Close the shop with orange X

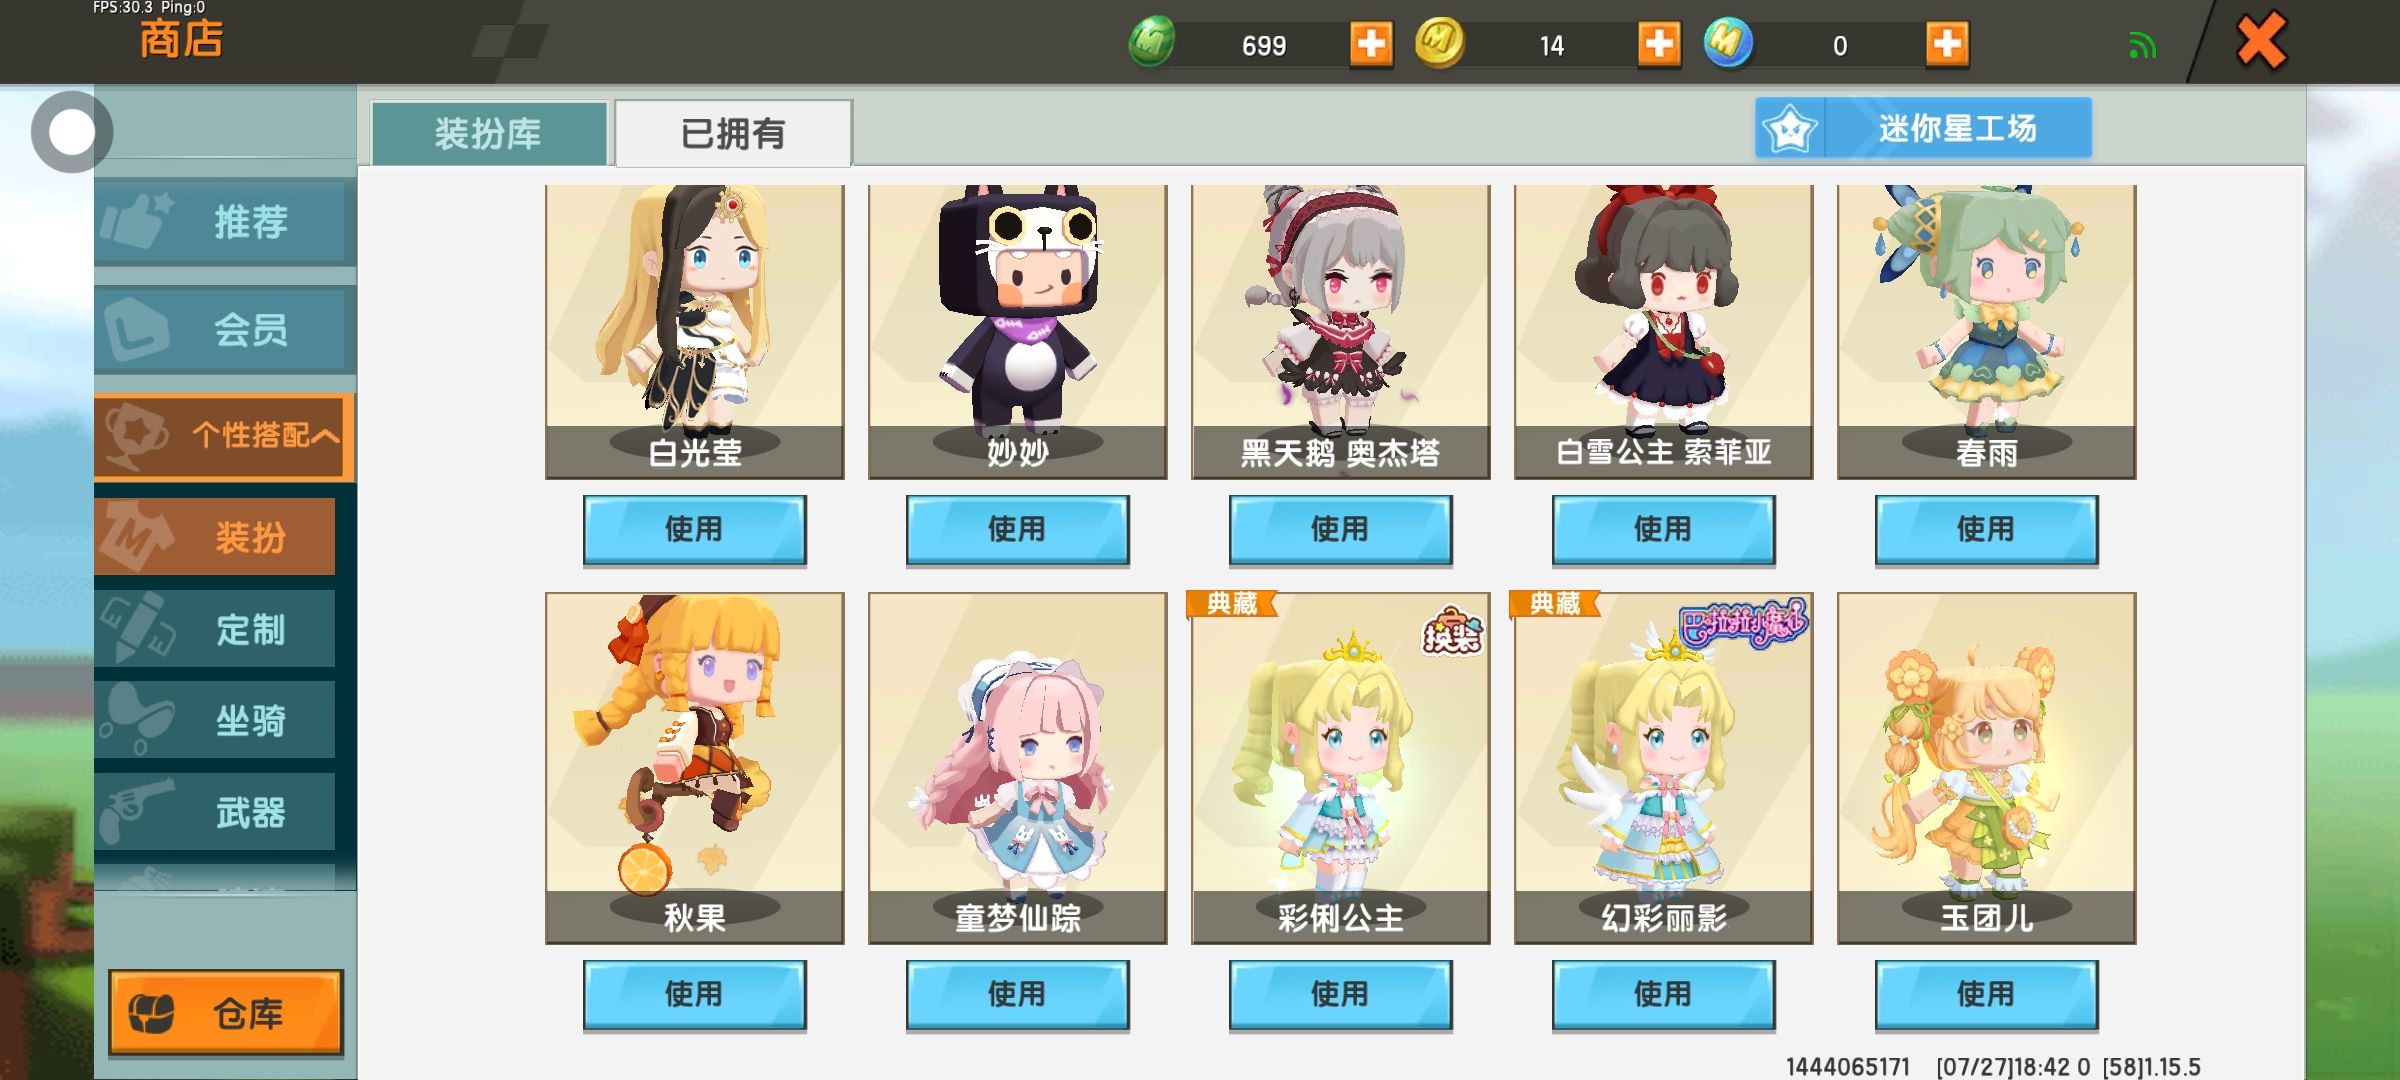click(2261, 42)
